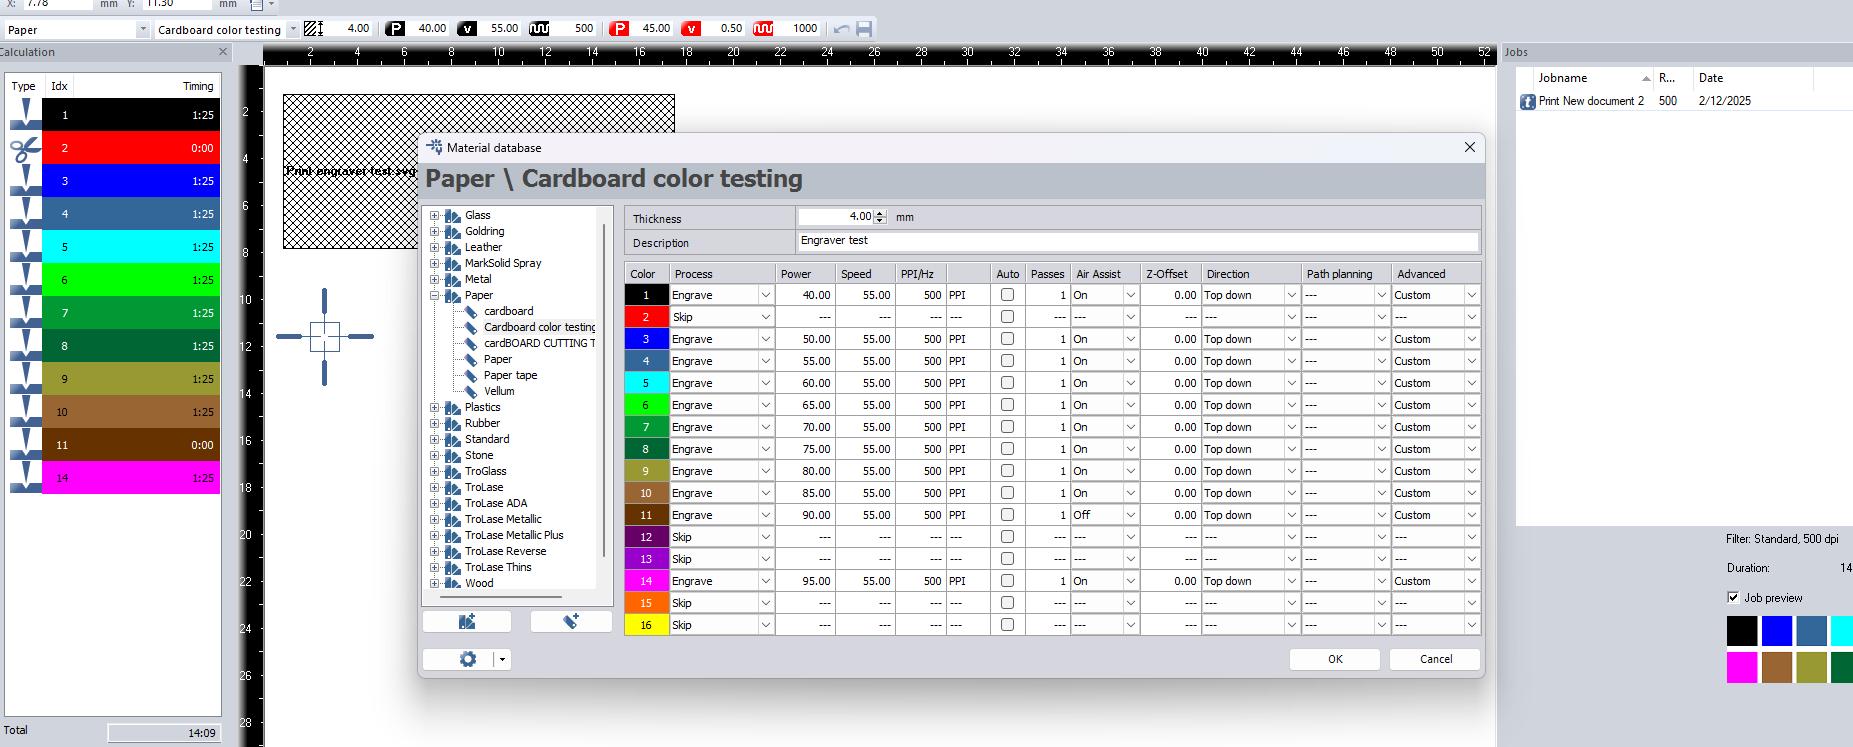Toggle Auto checkbox for color 11 row
The height and width of the screenshot is (747, 1853).
(x=1007, y=515)
